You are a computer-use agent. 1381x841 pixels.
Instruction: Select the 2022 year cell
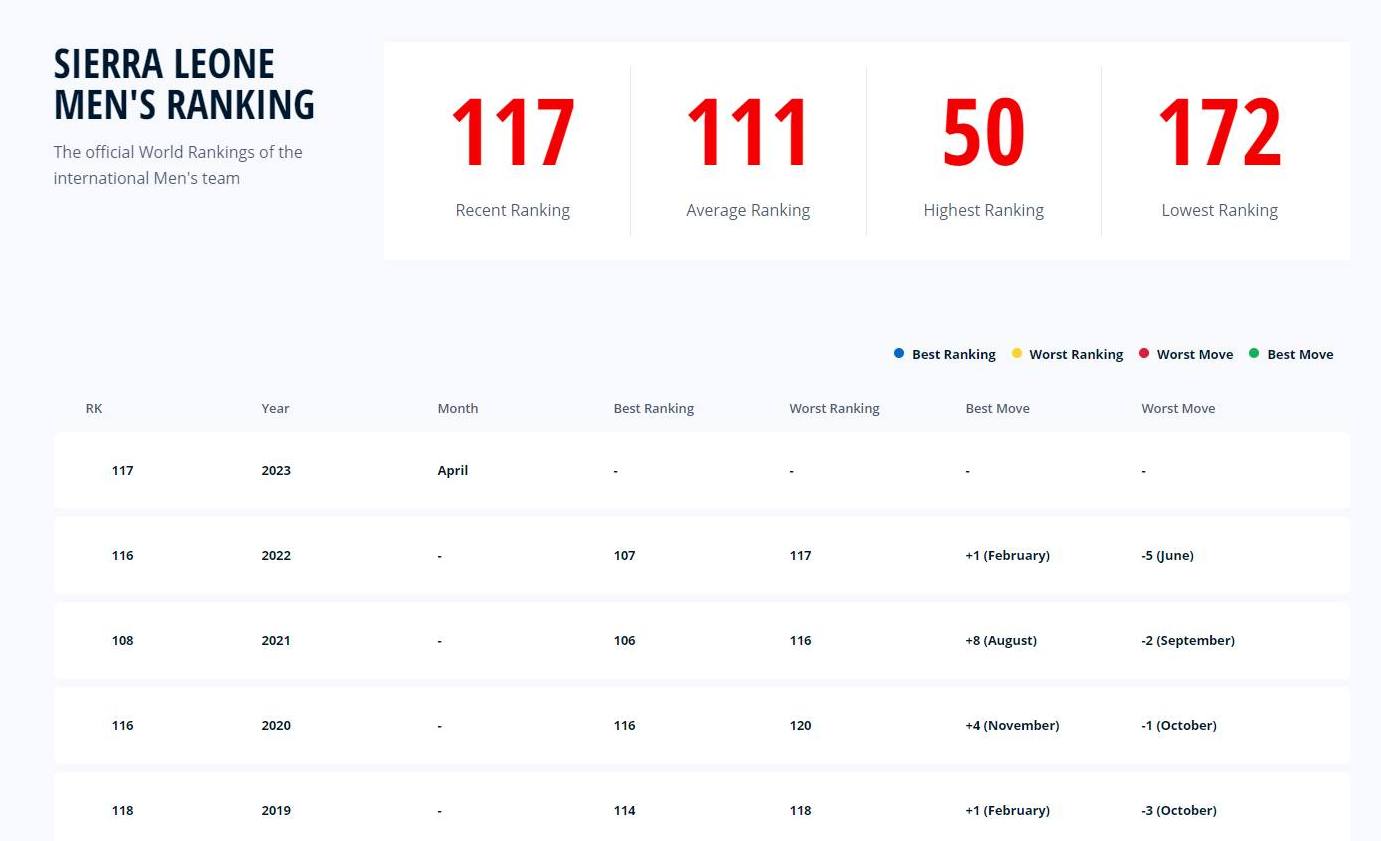pyautogui.click(x=276, y=555)
